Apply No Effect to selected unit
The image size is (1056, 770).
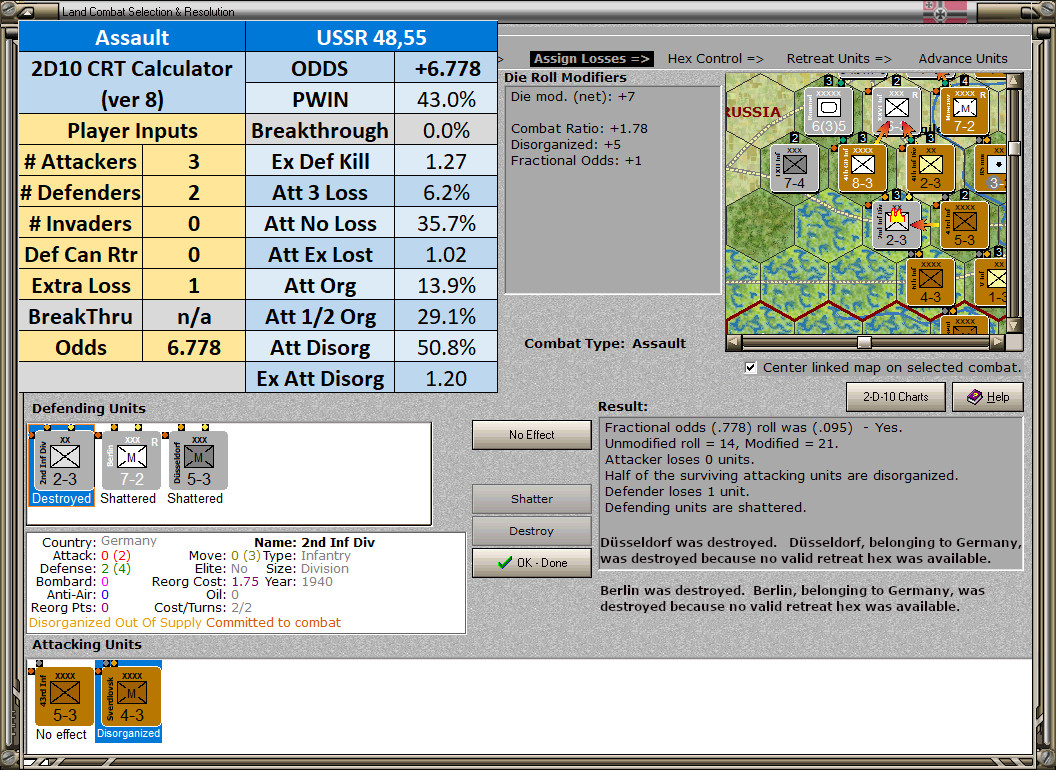coord(531,435)
